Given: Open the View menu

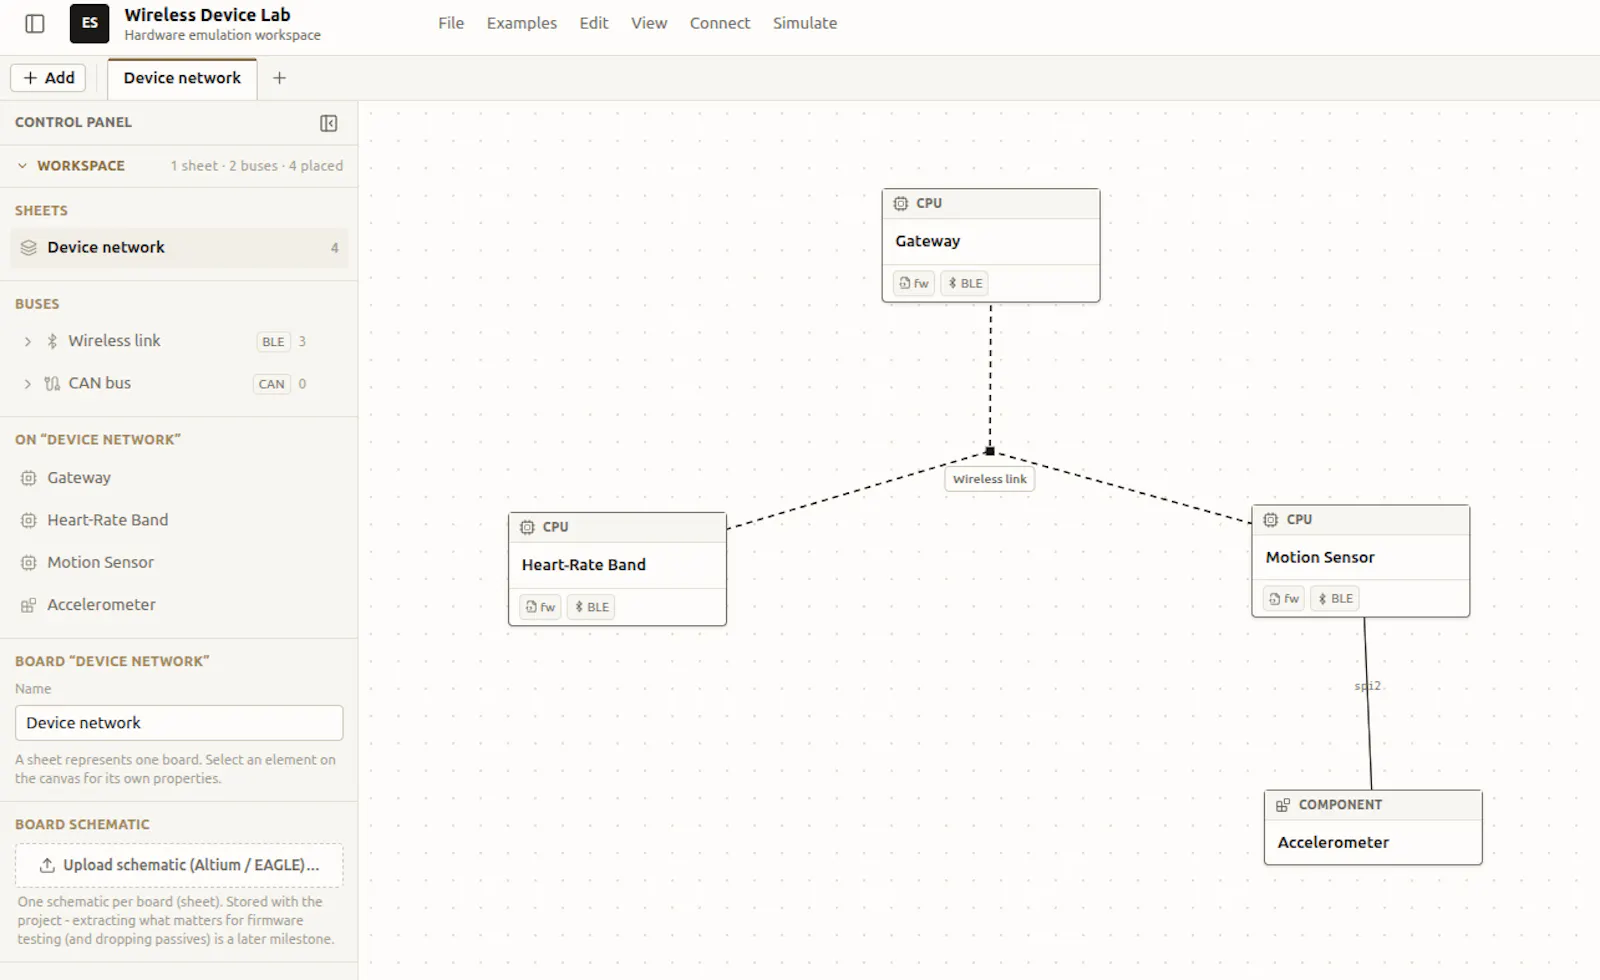Looking at the screenshot, I should tap(649, 23).
